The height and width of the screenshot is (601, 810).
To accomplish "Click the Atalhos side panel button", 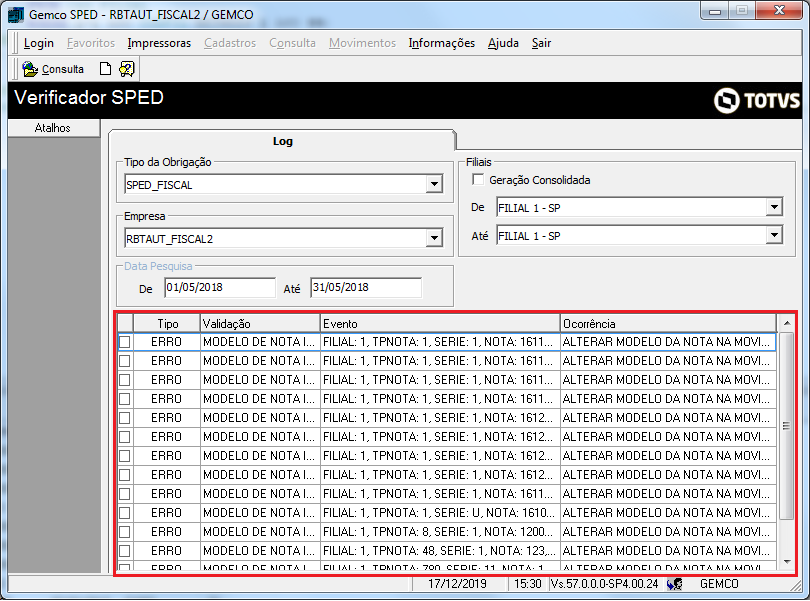I will [54, 128].
